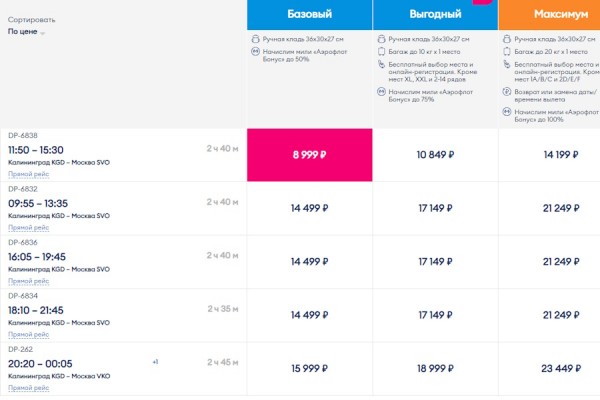The image size is (600, 400).
Task: Choose the highlighted 8 999 ₽ fare
Action: click(x=310, y=155)
